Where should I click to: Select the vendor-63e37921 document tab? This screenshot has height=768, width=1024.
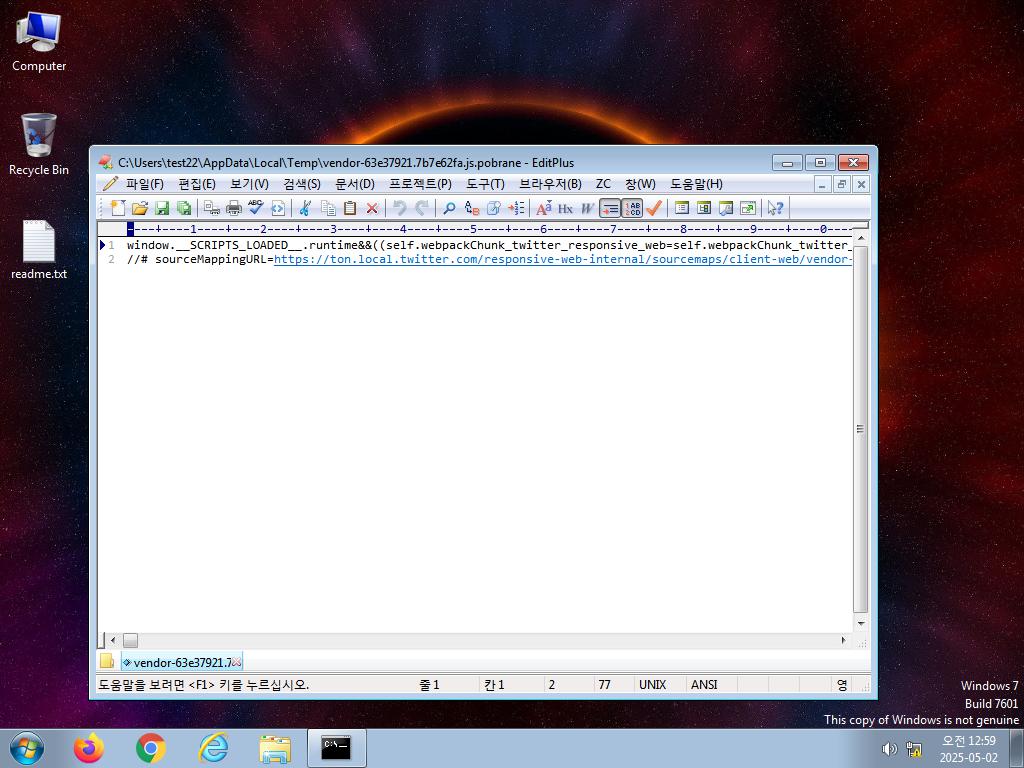(x=176, y=662)
